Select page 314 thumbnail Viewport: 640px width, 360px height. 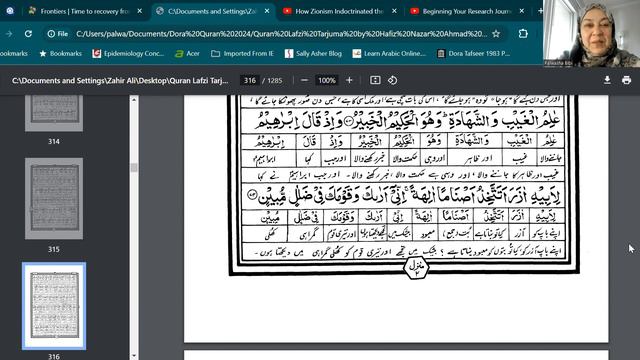tap(54, 113)
